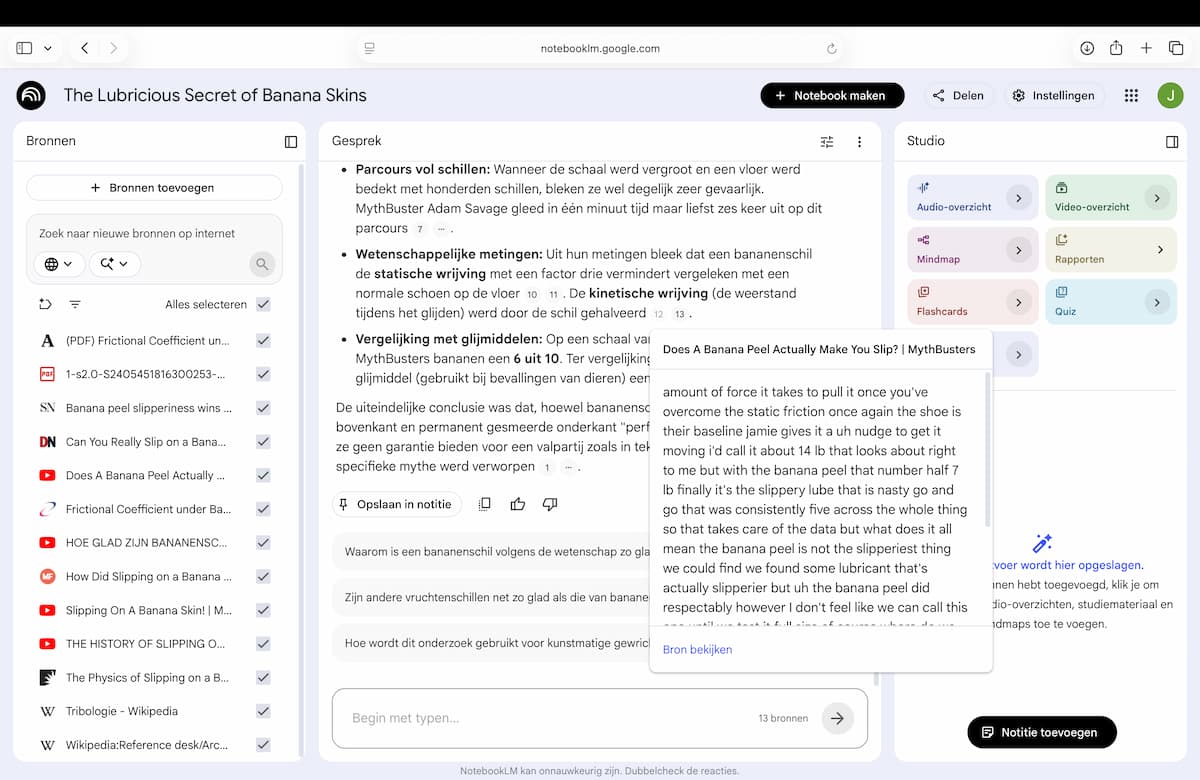Expand Audio-overzicht options arrow
The width and height of the screenshot is (1200, 780).
[x=1018, y=198]
